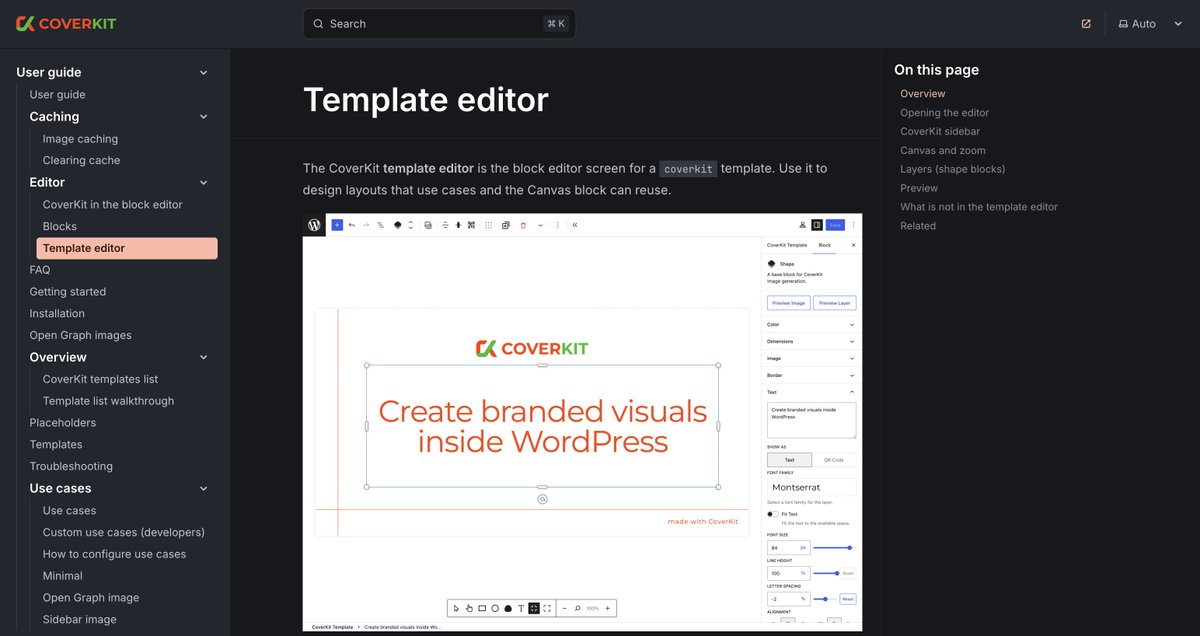Click the blue plus inserter in the editor screenshot
This screenshot has height=636, width=1200.
(337, 225)
